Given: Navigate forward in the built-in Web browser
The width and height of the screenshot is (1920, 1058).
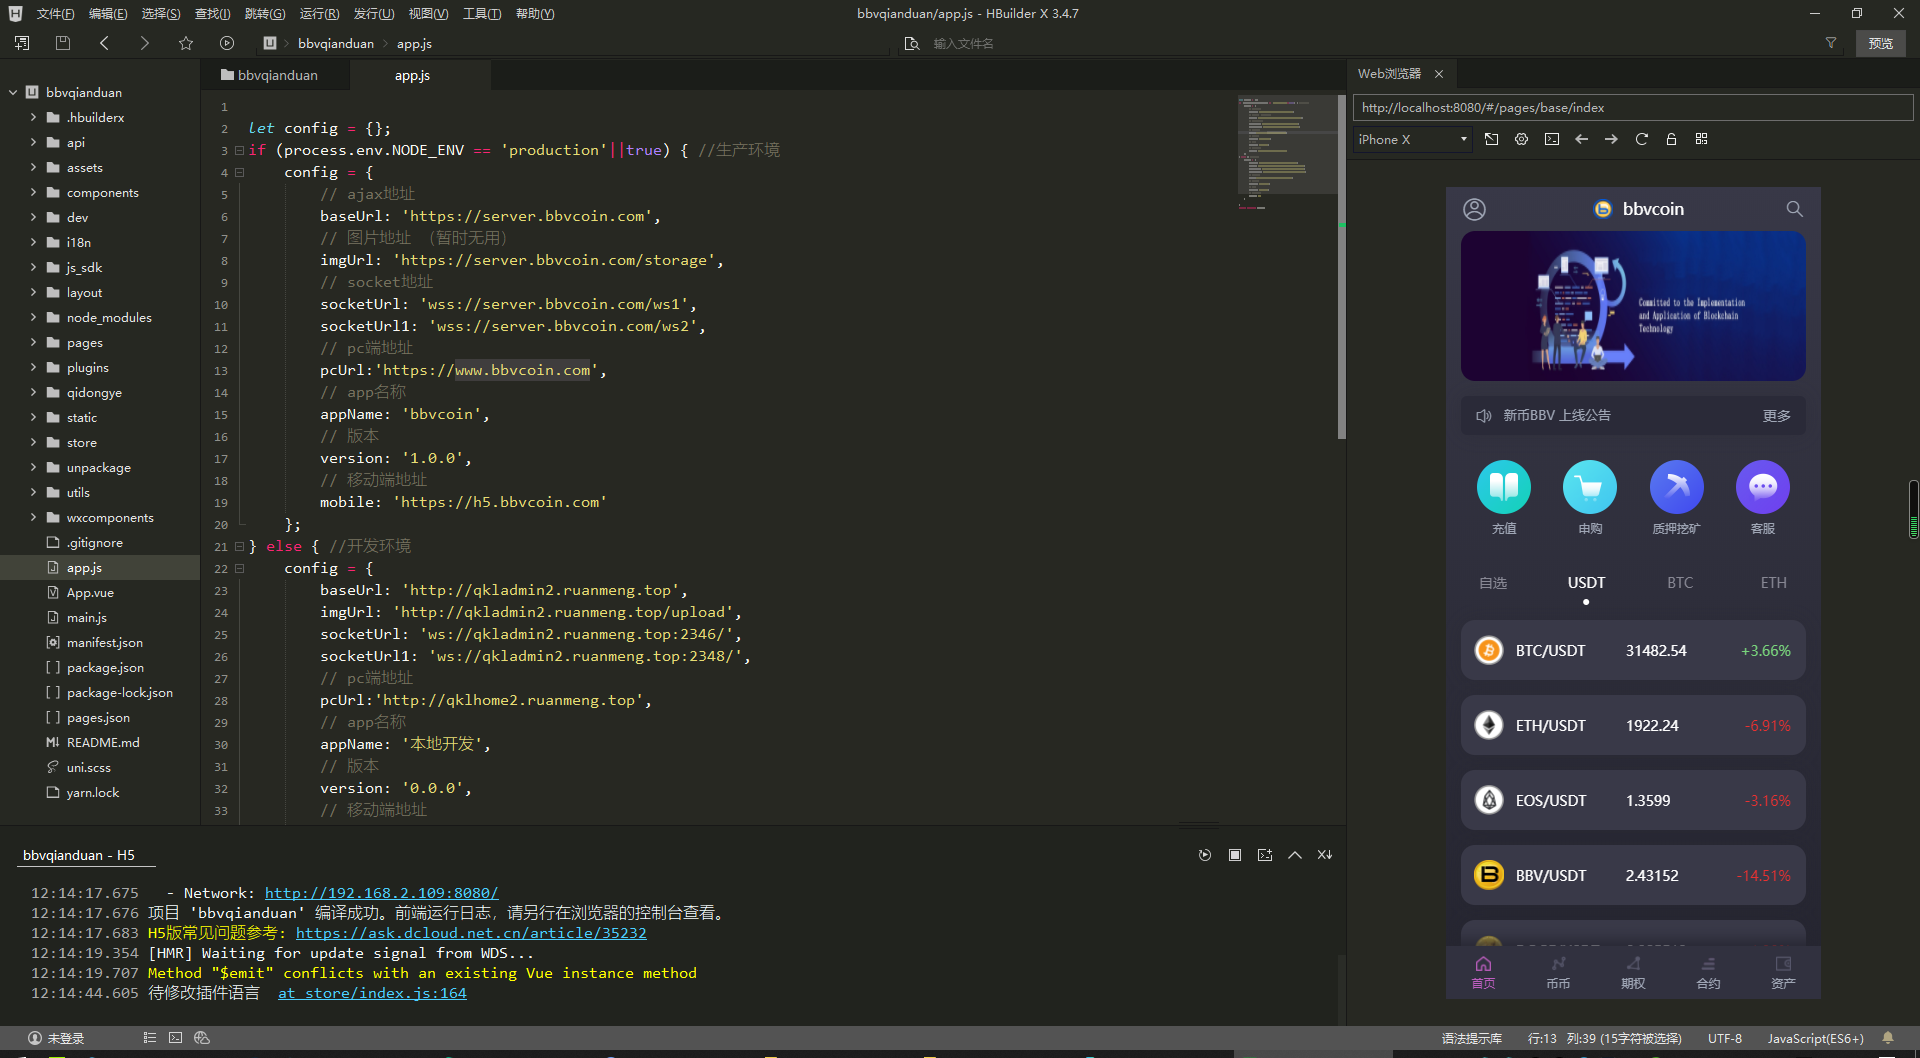Looking at the screenshot, I should pos(1611,139).
